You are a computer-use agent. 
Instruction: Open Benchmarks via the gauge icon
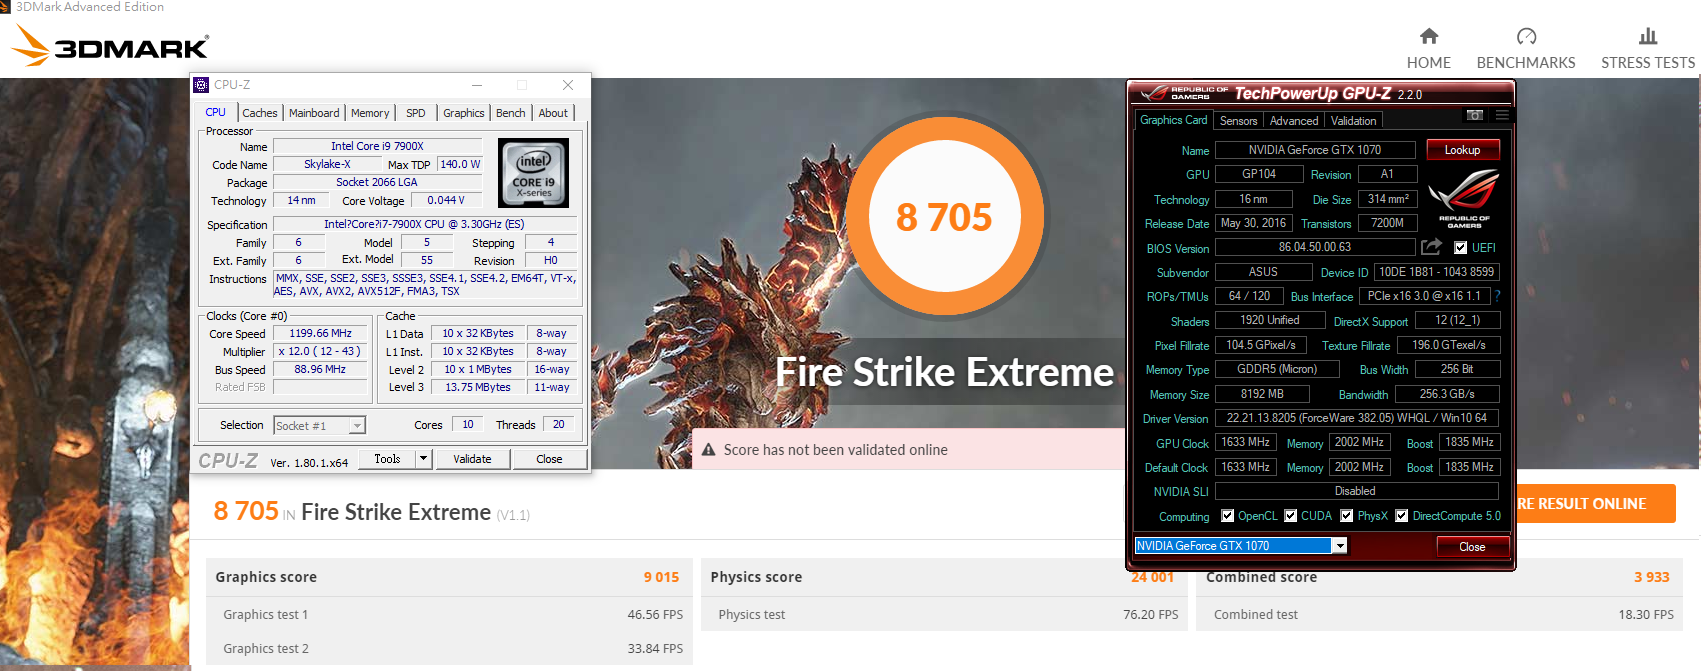[x=1526, y=37]
